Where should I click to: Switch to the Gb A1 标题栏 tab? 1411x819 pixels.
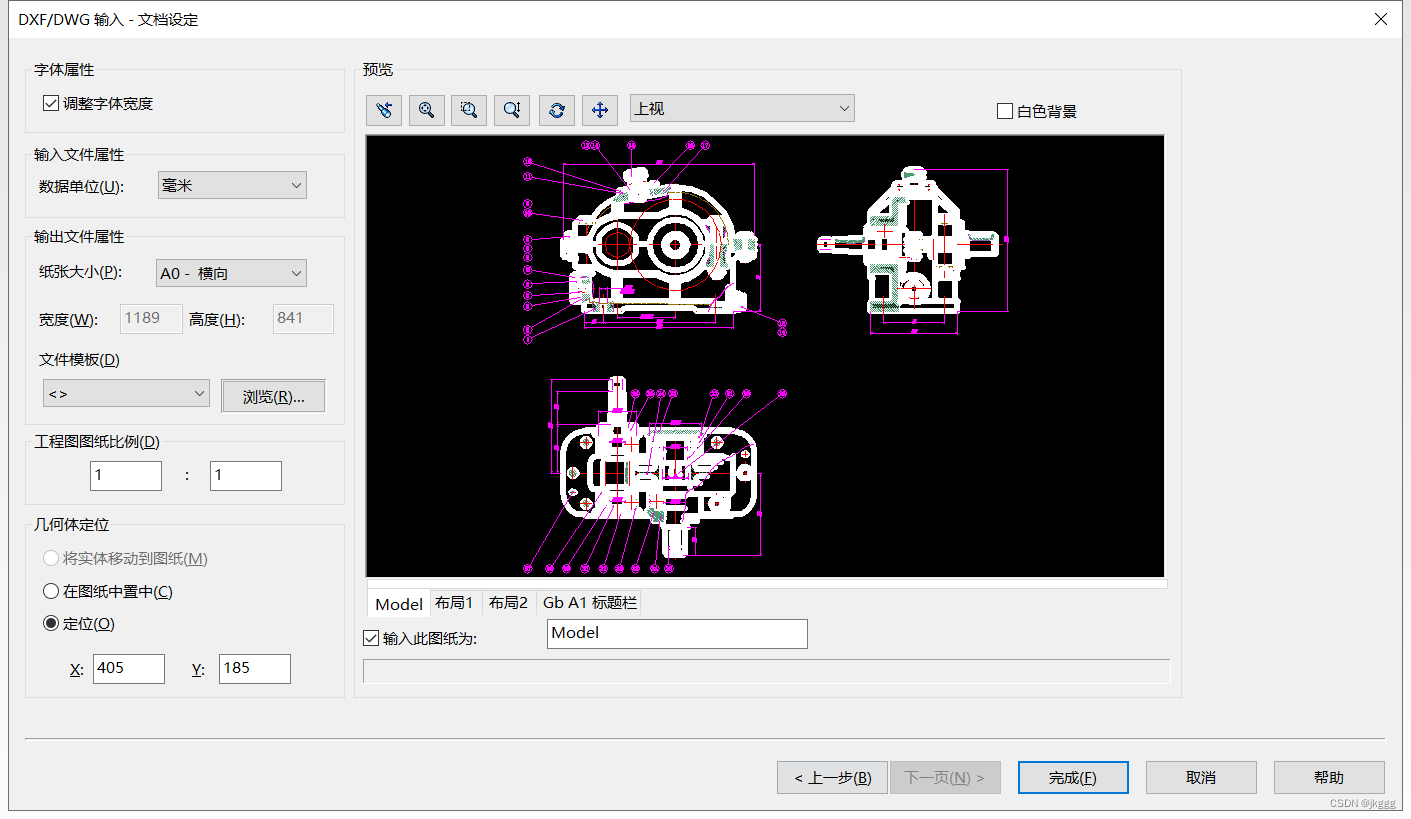pos(590,603)
